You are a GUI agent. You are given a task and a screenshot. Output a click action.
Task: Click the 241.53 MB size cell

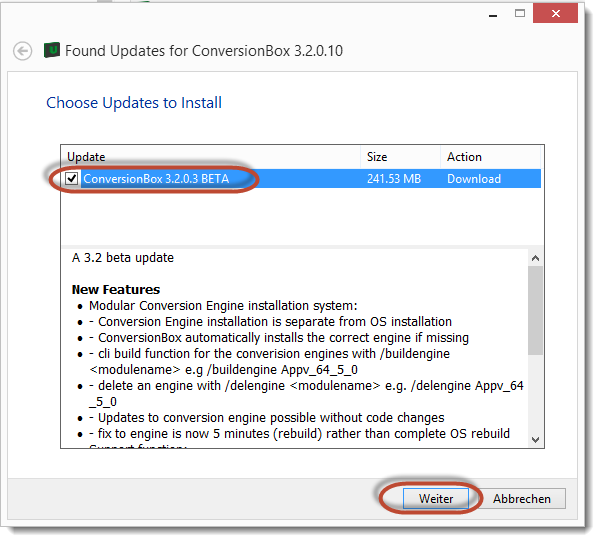pyautogui.click(x=394, y=179)
